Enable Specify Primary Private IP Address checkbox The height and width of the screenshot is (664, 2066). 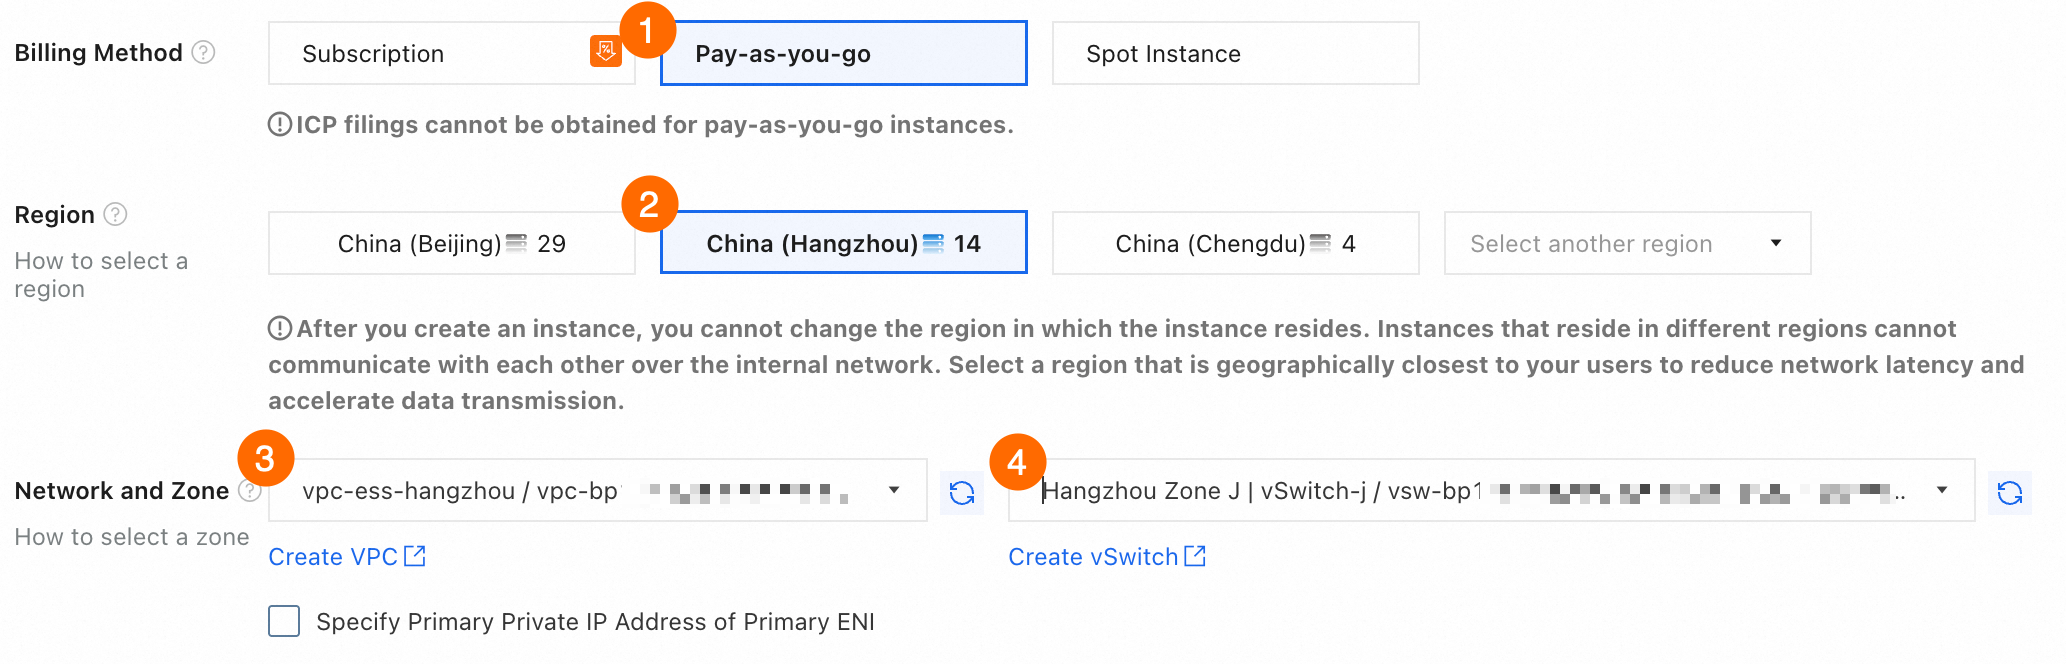(284, 621)
